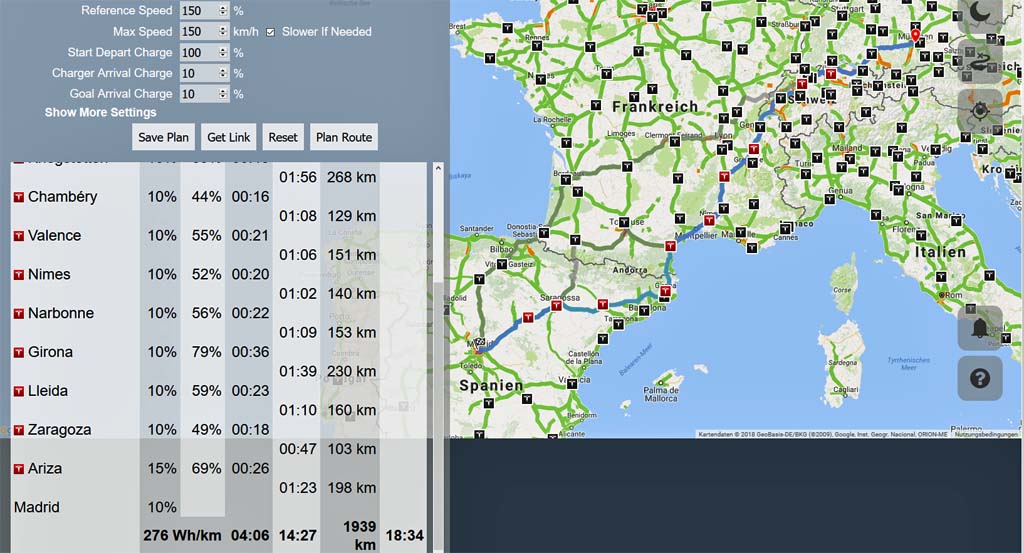The image size is (1024, 553).
Task: Select the red destination pin near München
Action: pyautogui.click(x=915, y=34)
